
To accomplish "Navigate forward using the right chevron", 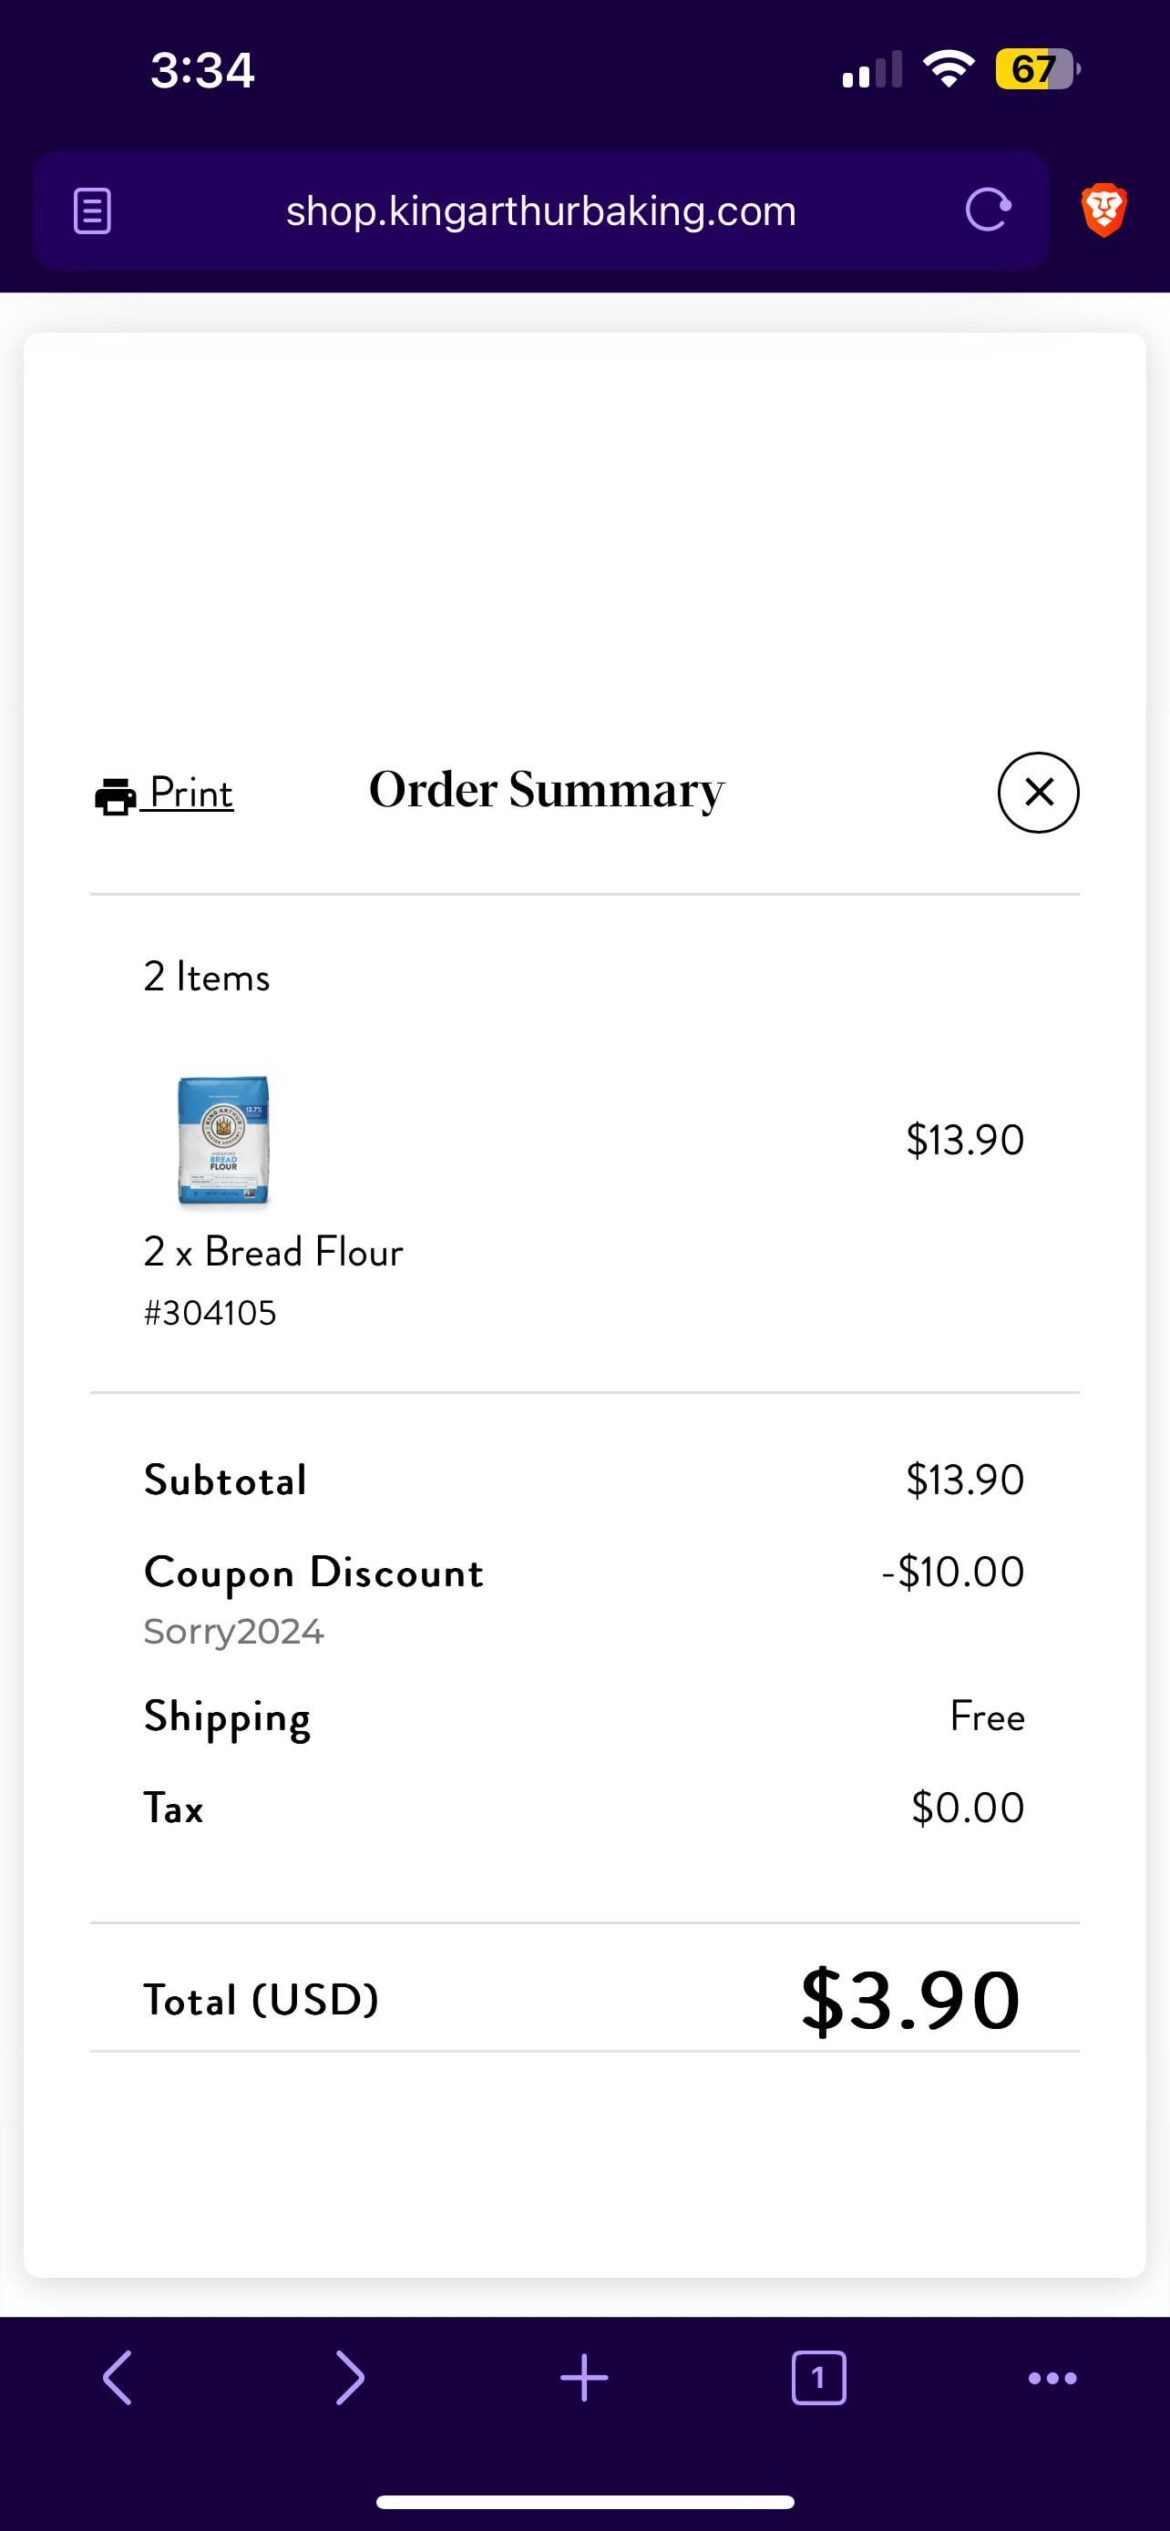I will pos(351,2377).
